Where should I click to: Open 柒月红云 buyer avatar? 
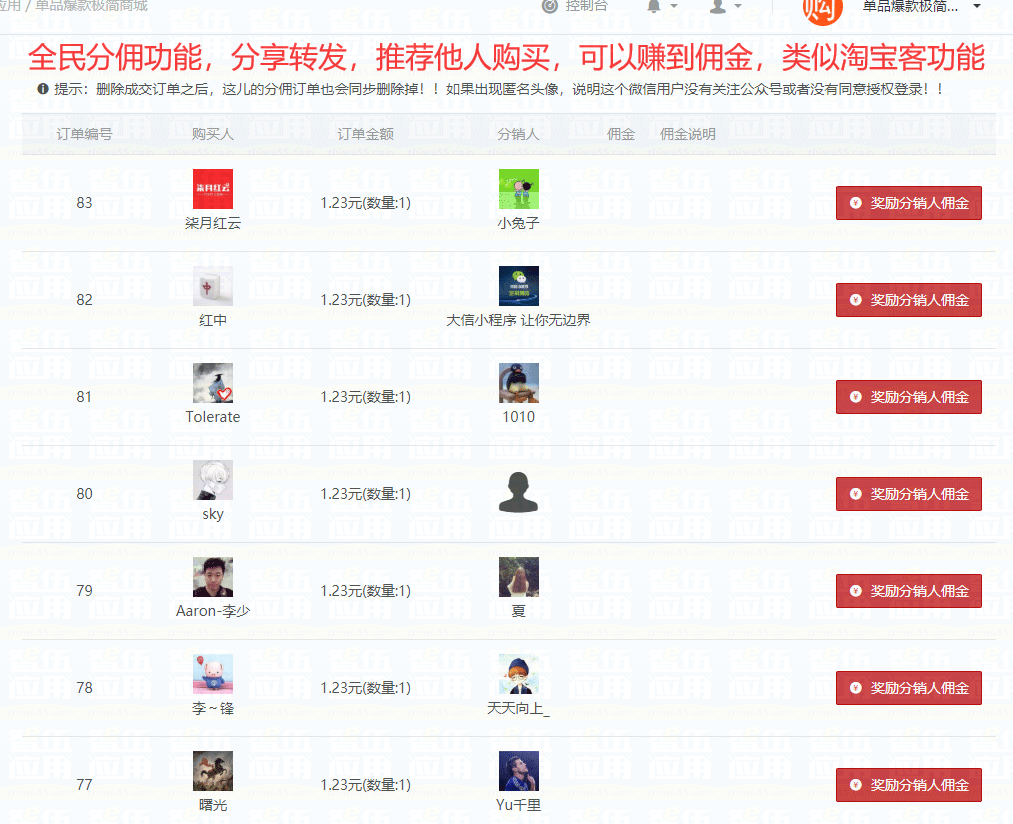tap(213, 189)
